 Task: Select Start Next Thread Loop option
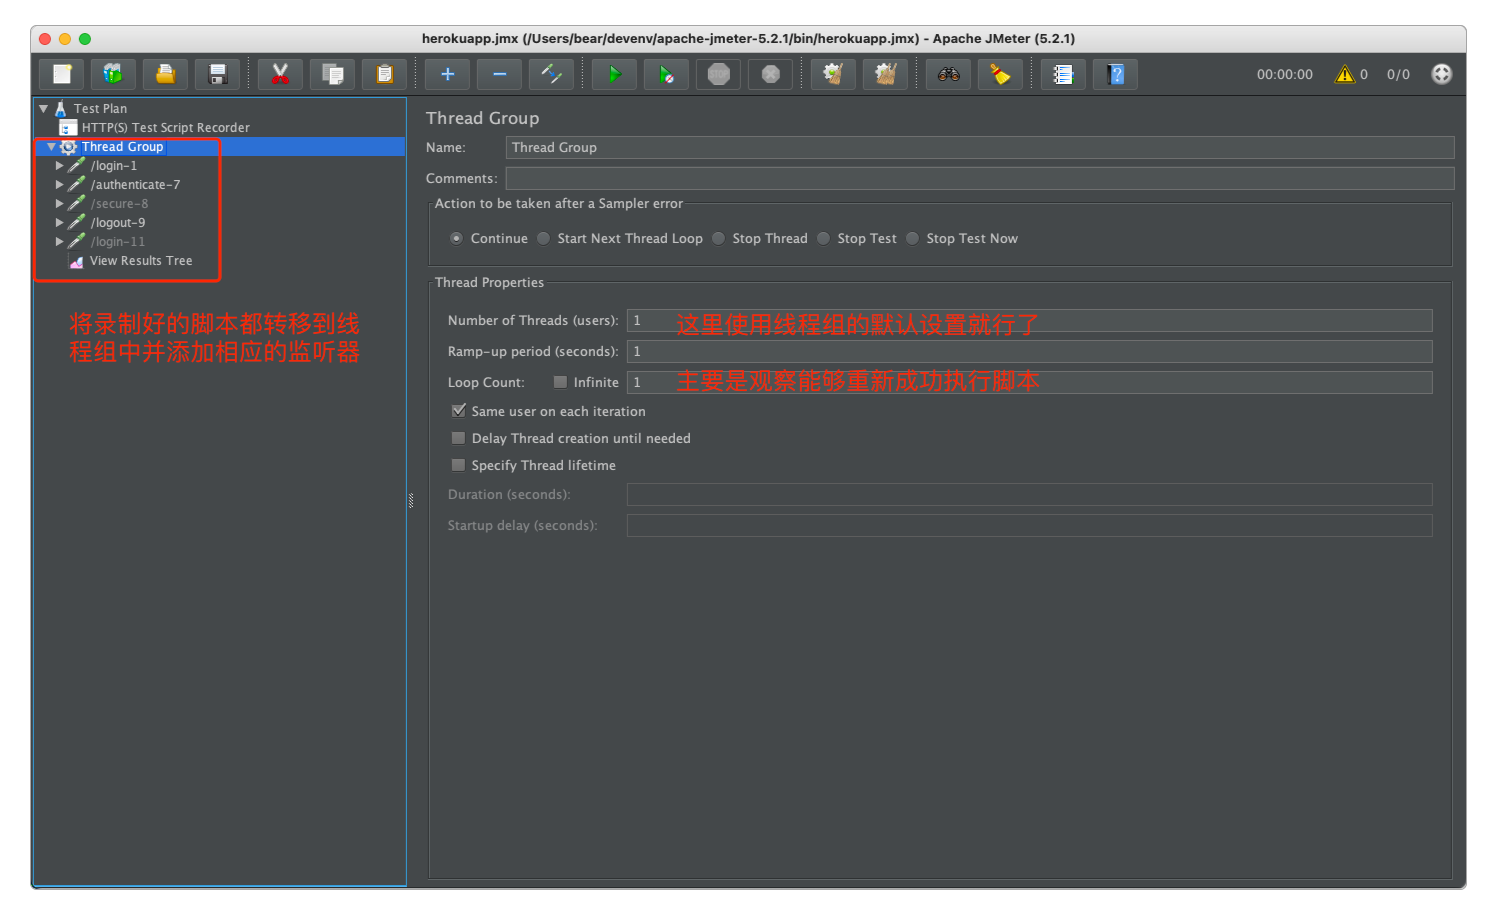coord(543,238)
